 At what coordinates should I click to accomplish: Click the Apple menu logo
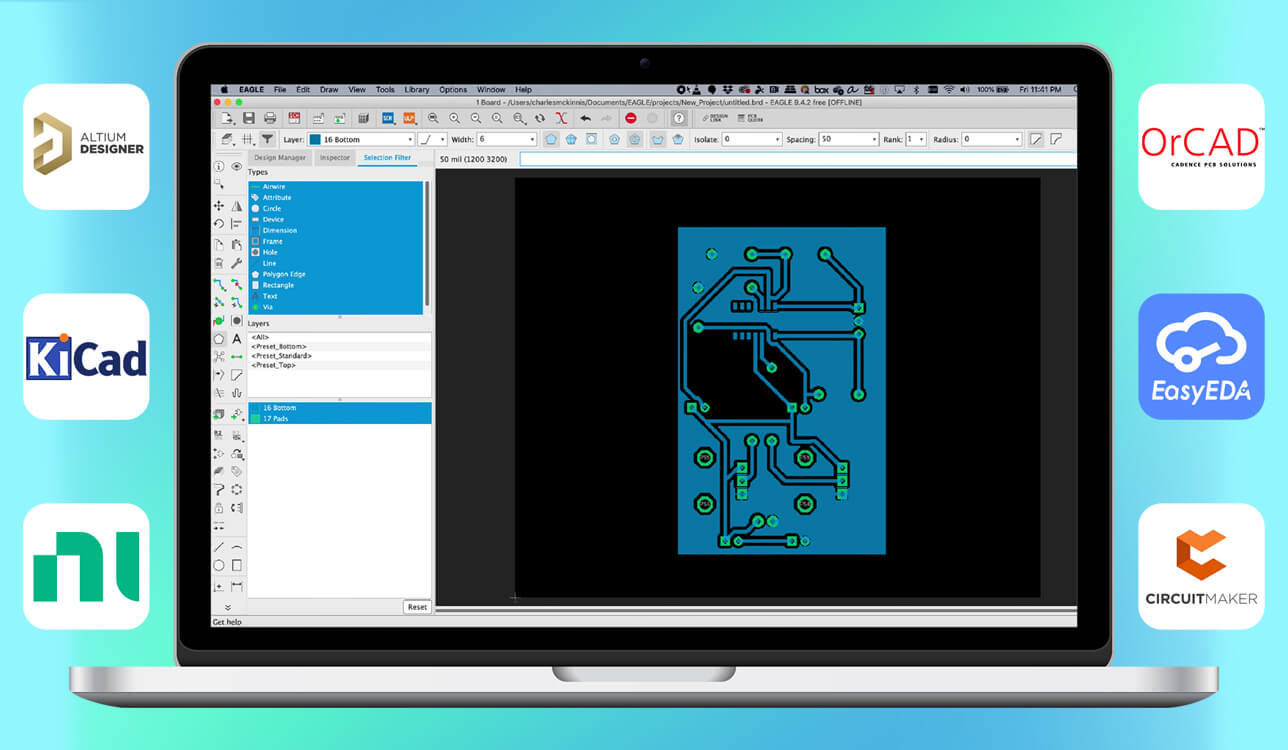click(x=225, y=90)
